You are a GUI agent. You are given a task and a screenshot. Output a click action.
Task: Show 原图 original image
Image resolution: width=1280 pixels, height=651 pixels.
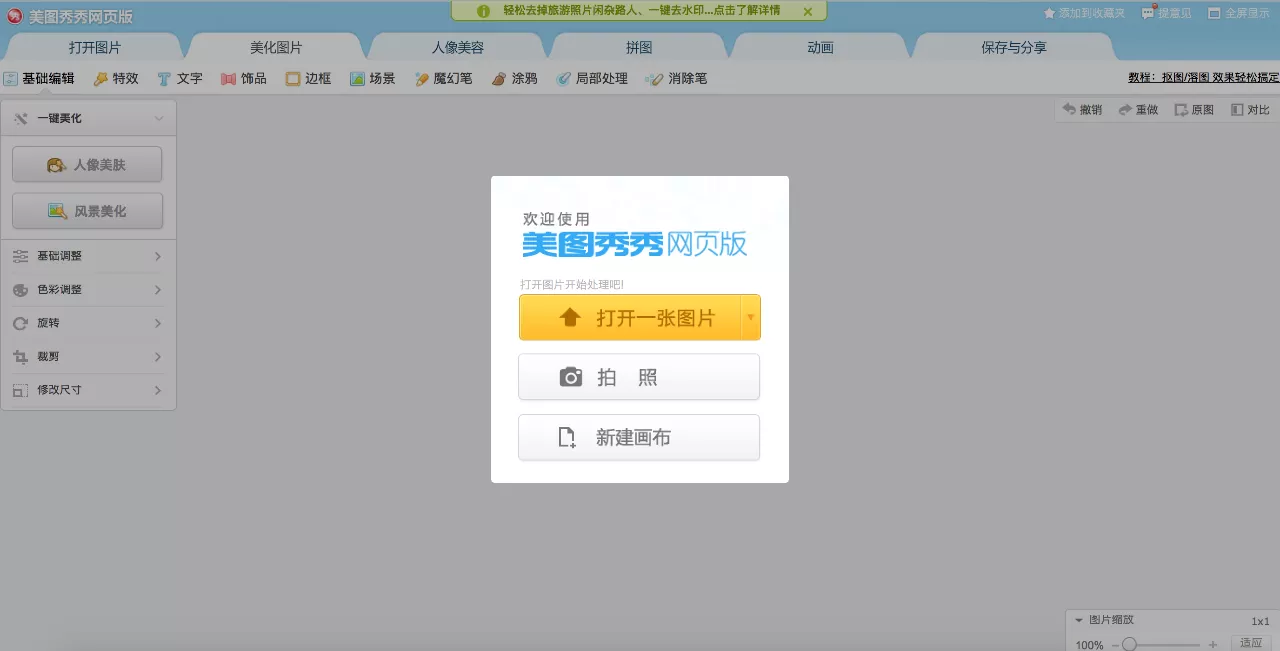point(1194,110)
